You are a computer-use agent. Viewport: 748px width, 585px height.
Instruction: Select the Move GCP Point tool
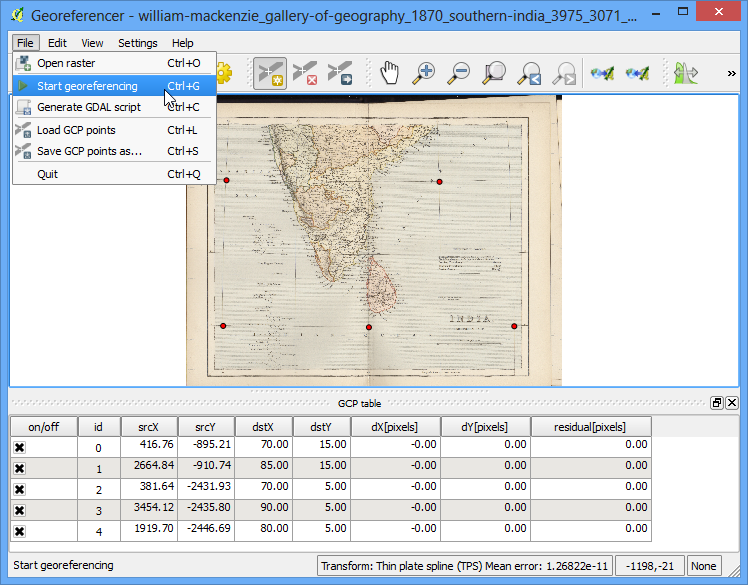click(340, 73)
